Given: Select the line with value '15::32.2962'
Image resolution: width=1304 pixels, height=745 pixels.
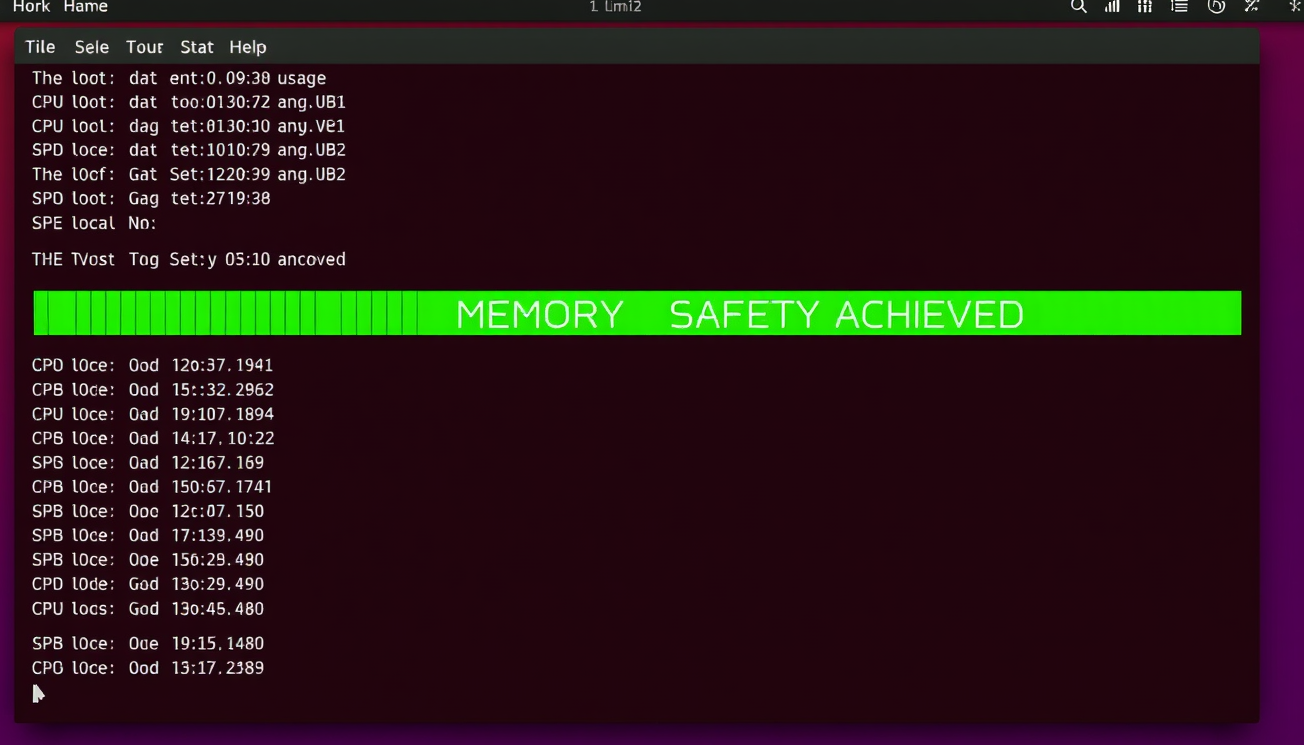Looking at the screenshot, I should click(x=153, y=389).
